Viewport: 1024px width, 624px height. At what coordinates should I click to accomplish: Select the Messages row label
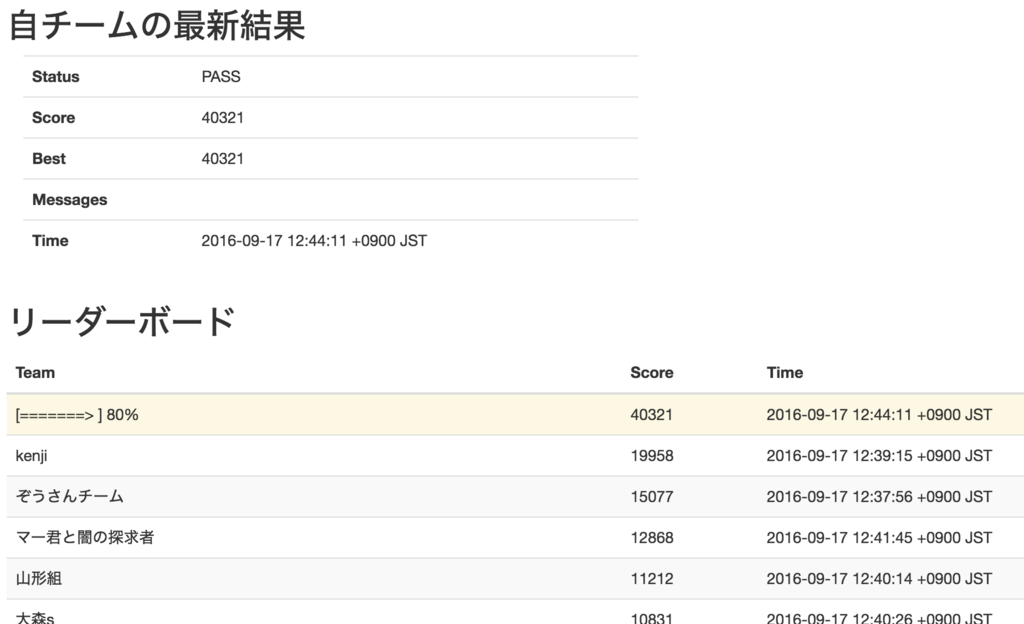[x=66, y=199]
